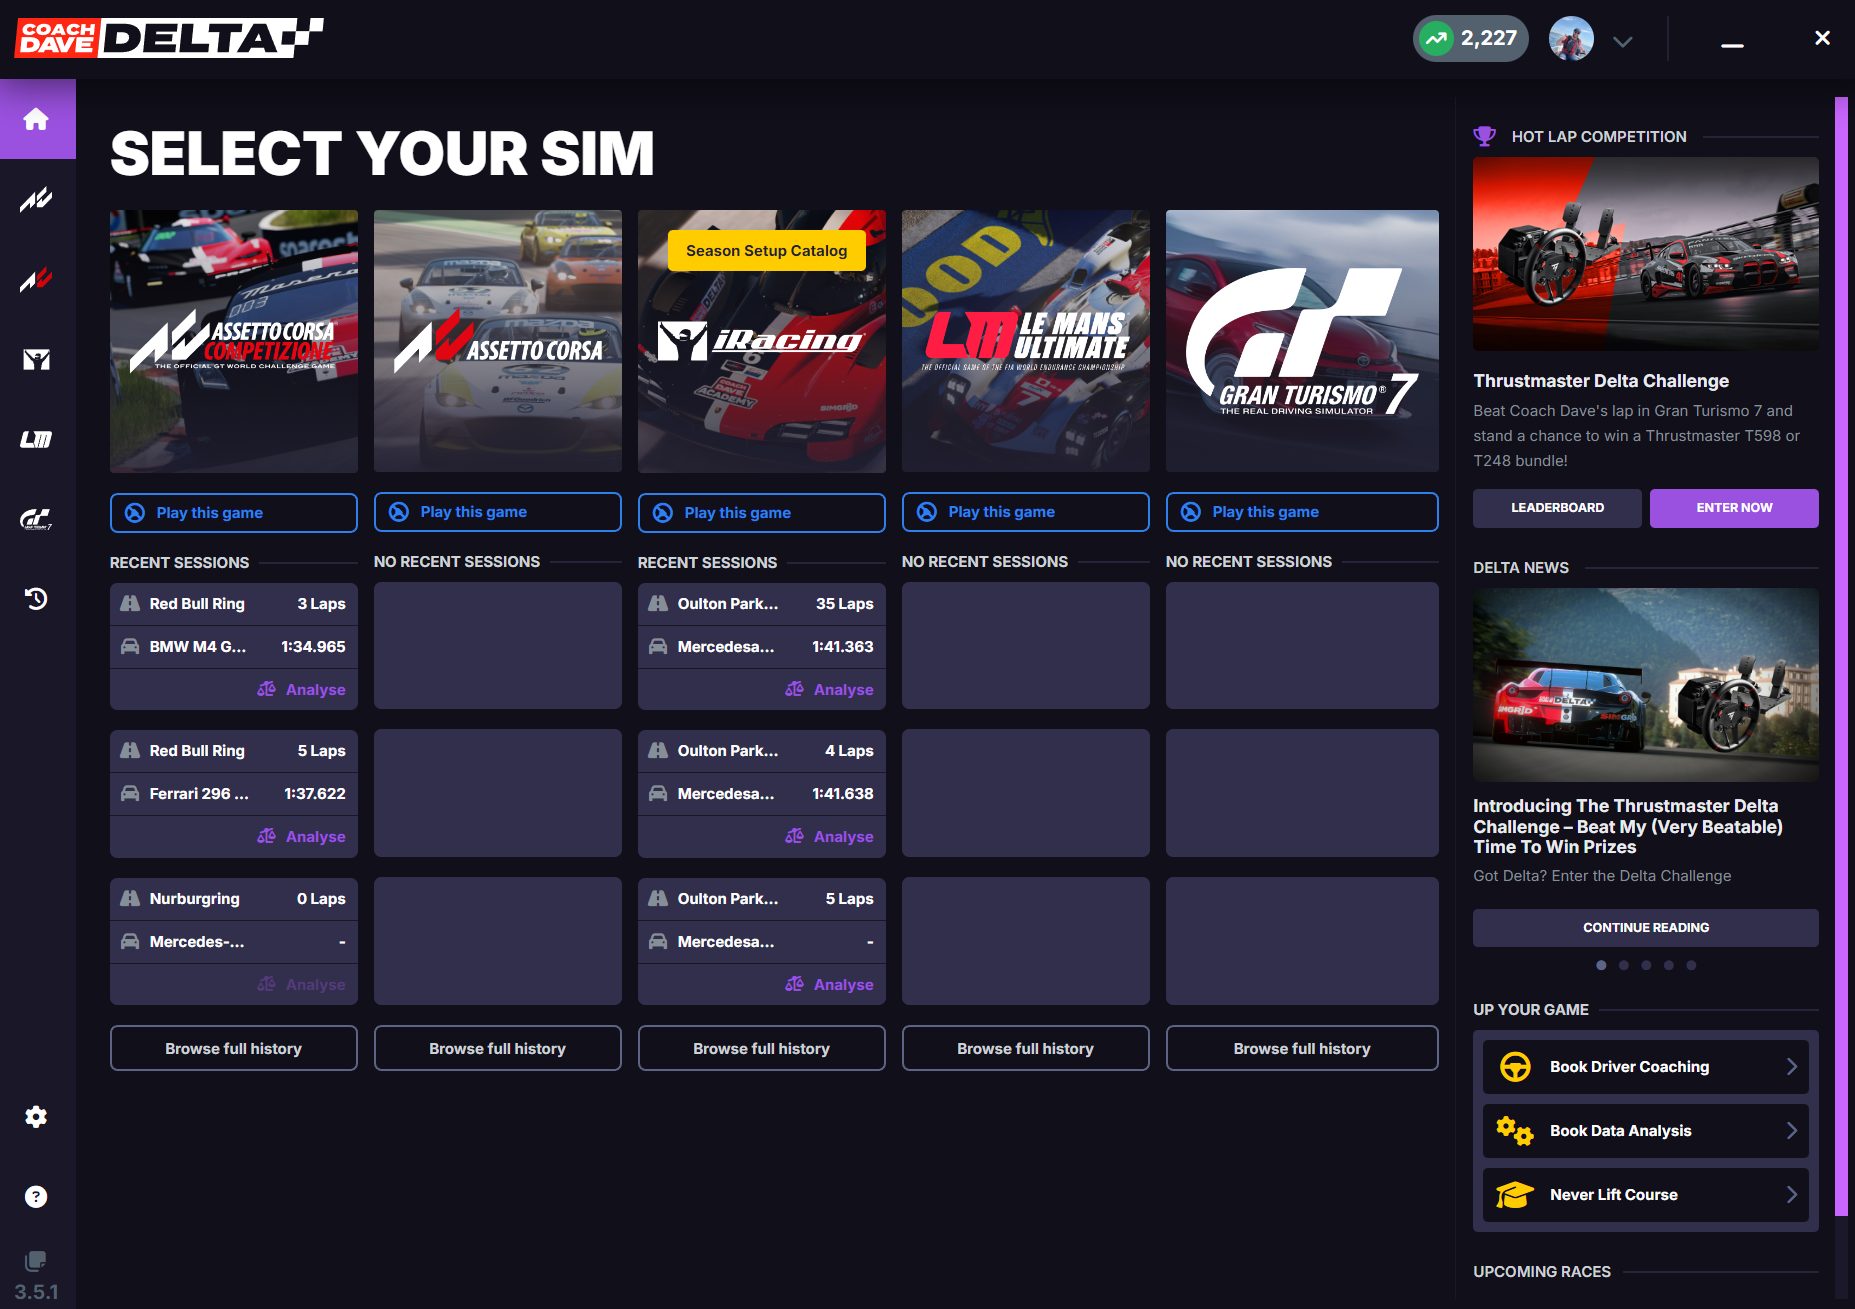1855x1309 pixels.
Task: Open Le Mans Ultimate sidebar icon
Action: click(36, 439)
